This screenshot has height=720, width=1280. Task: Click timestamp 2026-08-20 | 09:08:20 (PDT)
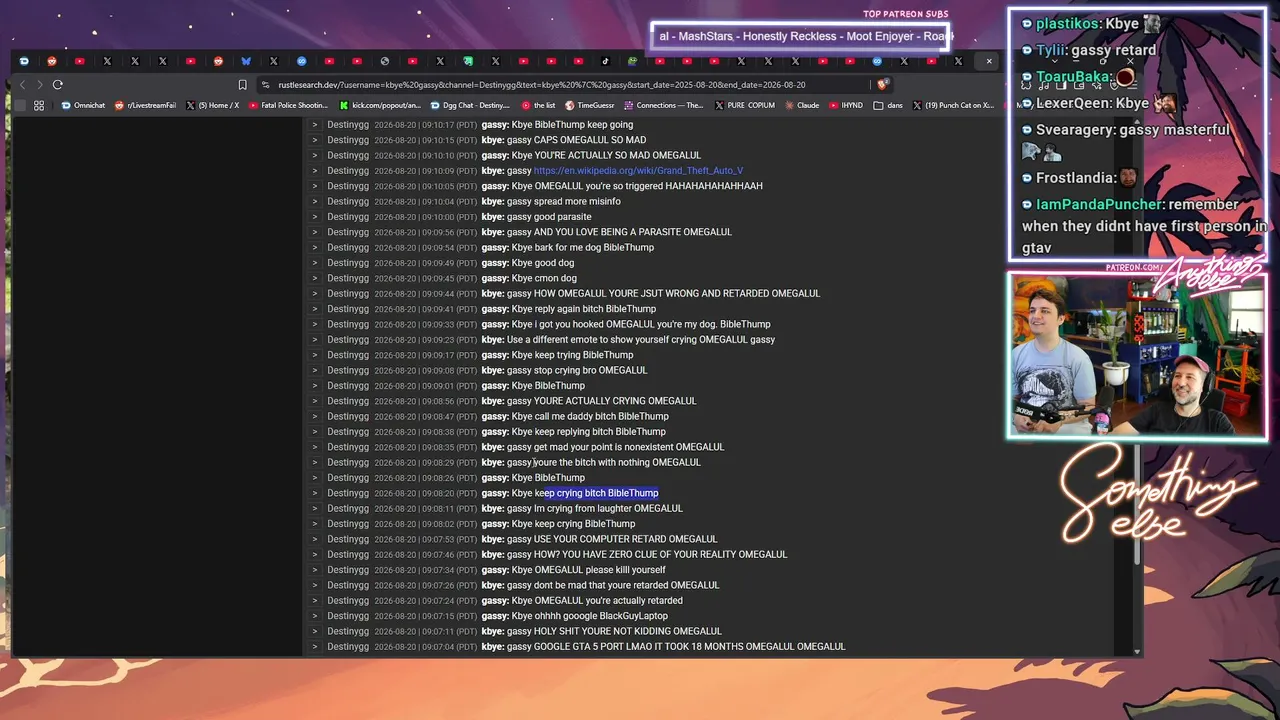(x=425, y=493)
